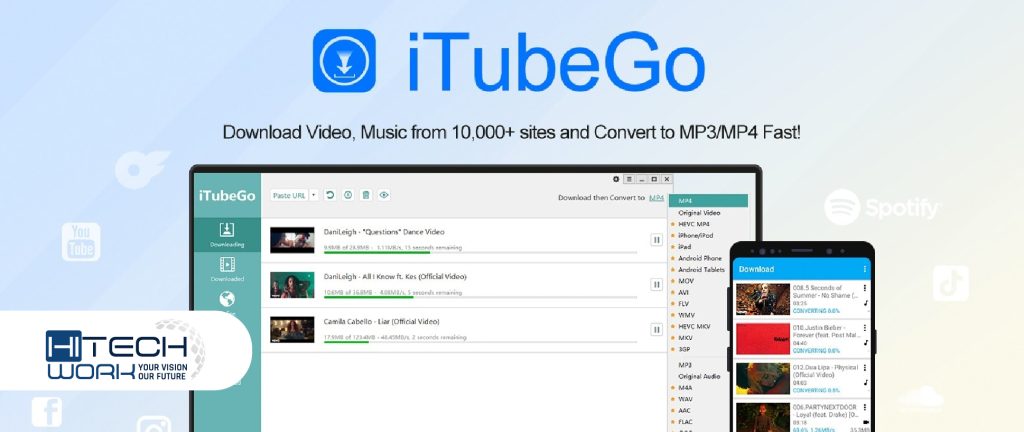Open the settings gear icon
1024x432 pixels.
[616, 179]
